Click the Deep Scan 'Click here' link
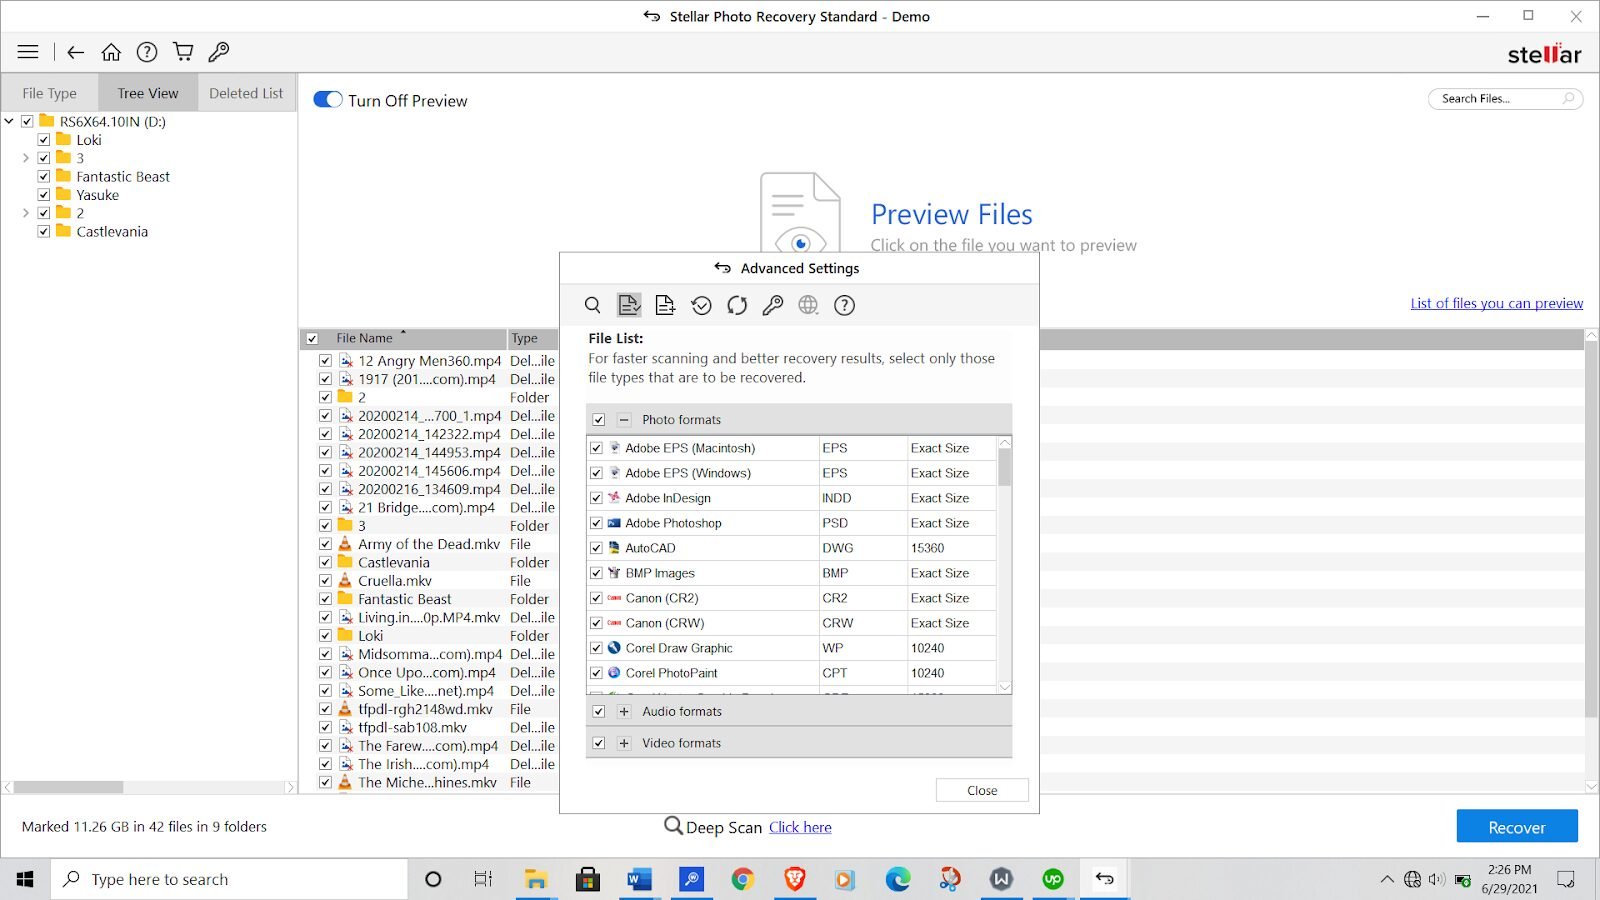Viewport: 1600px width, 900px height. (800, 827)
